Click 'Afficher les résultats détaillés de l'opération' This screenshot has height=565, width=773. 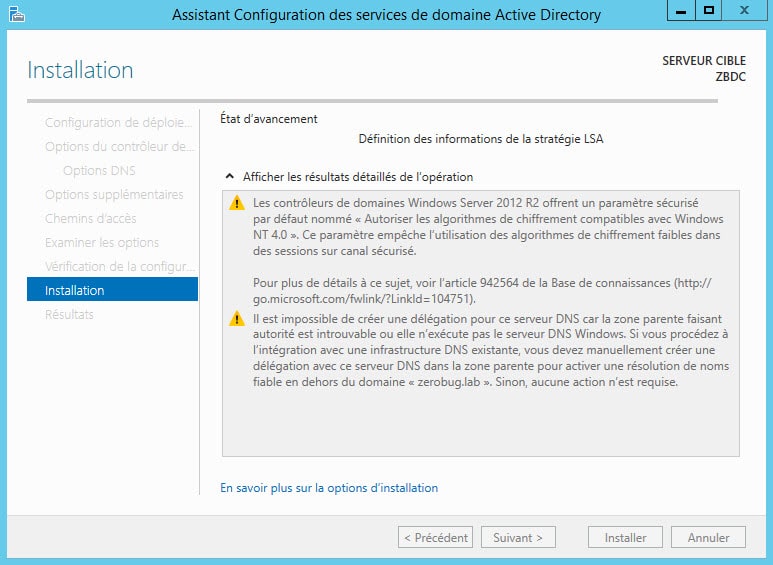pos(358,177)
